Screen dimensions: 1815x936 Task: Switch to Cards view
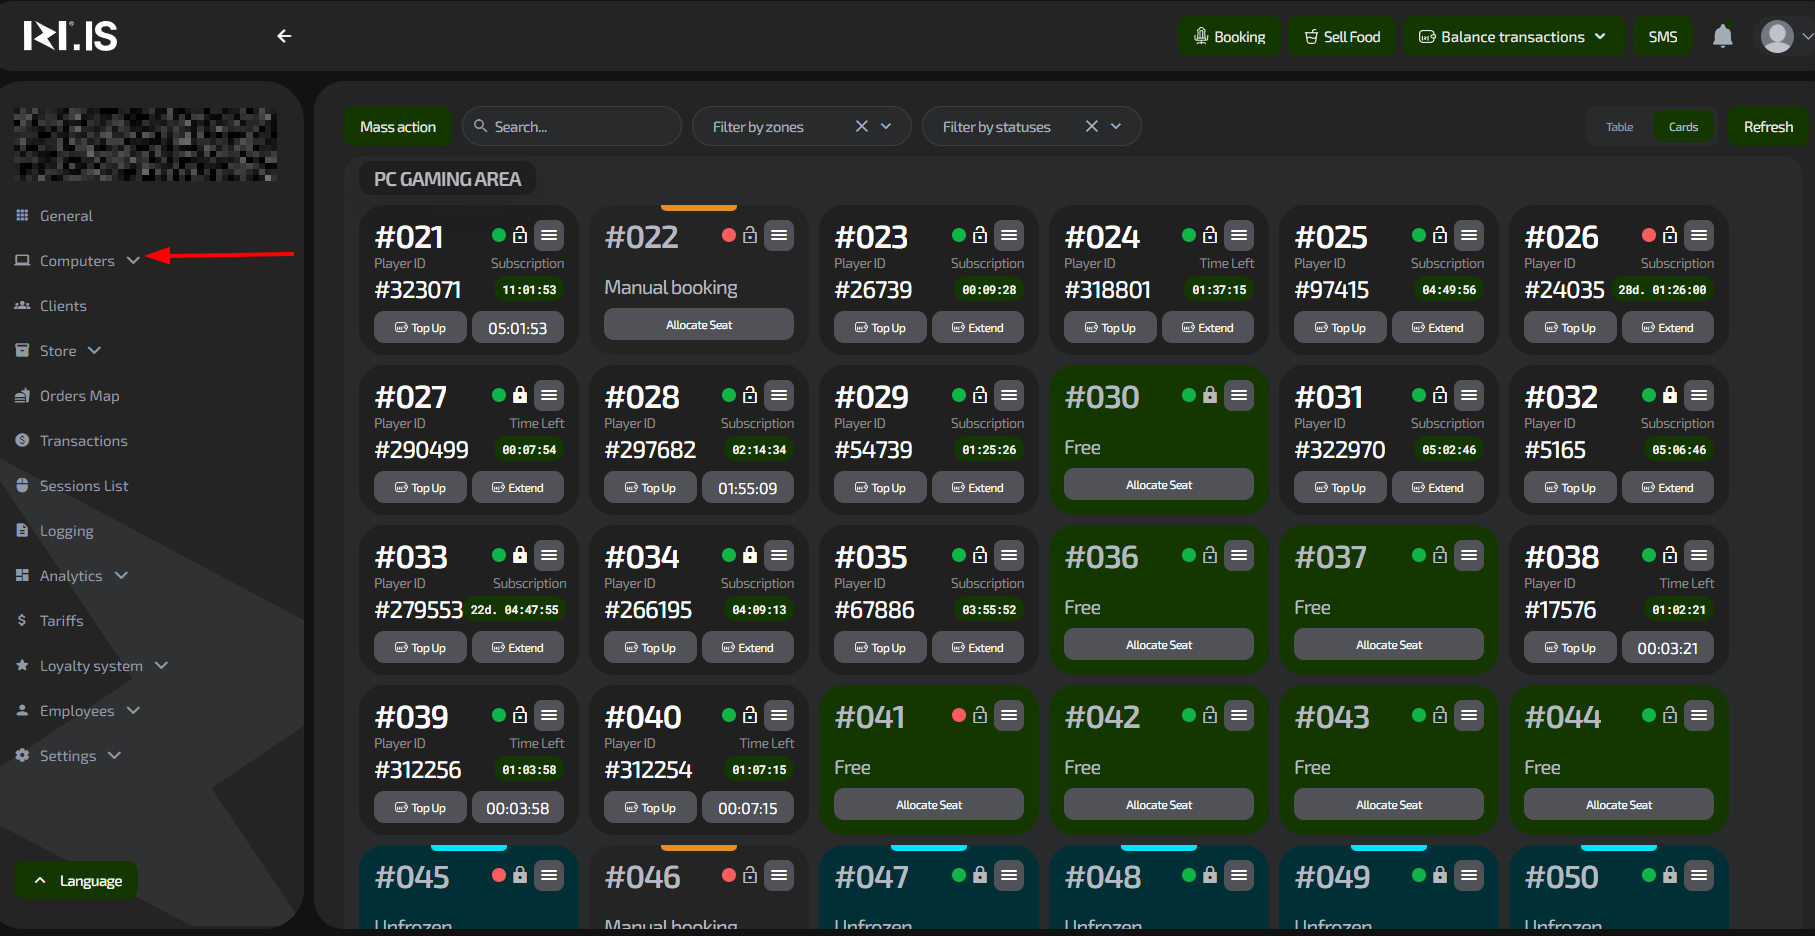click(1683, 127)
